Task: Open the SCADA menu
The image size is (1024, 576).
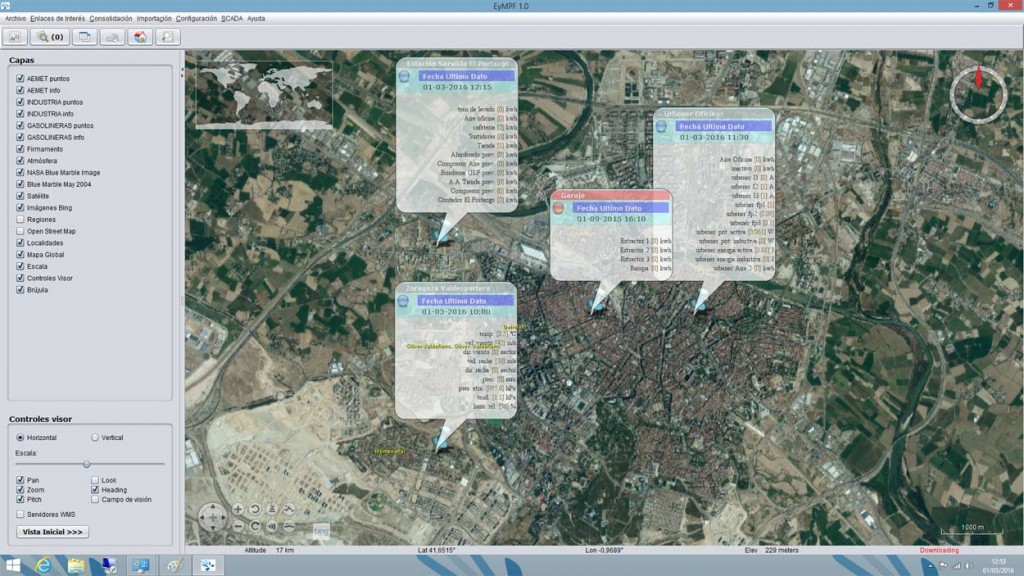Action: tap(232, 18)
